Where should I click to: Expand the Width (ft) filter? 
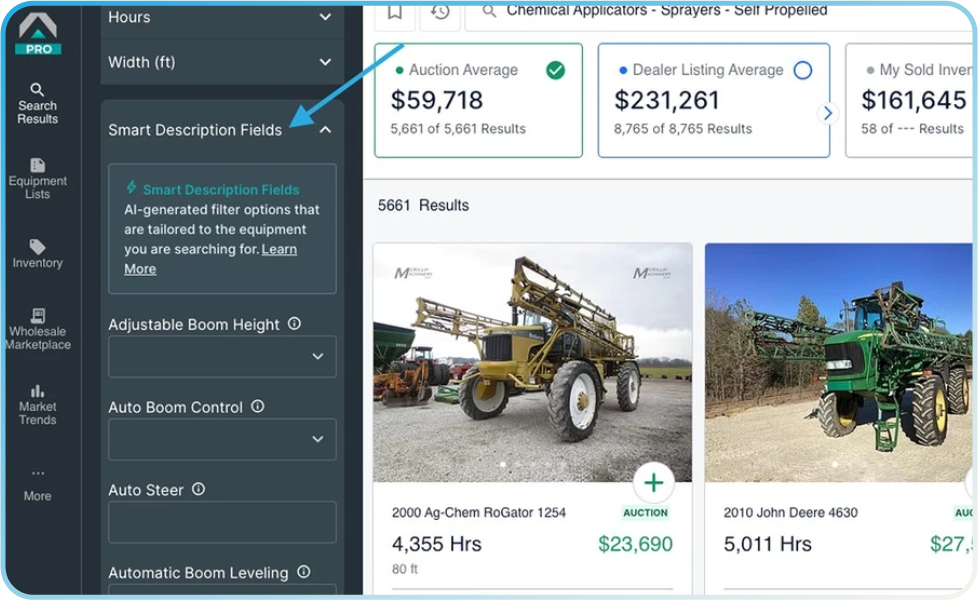[222, 62]
